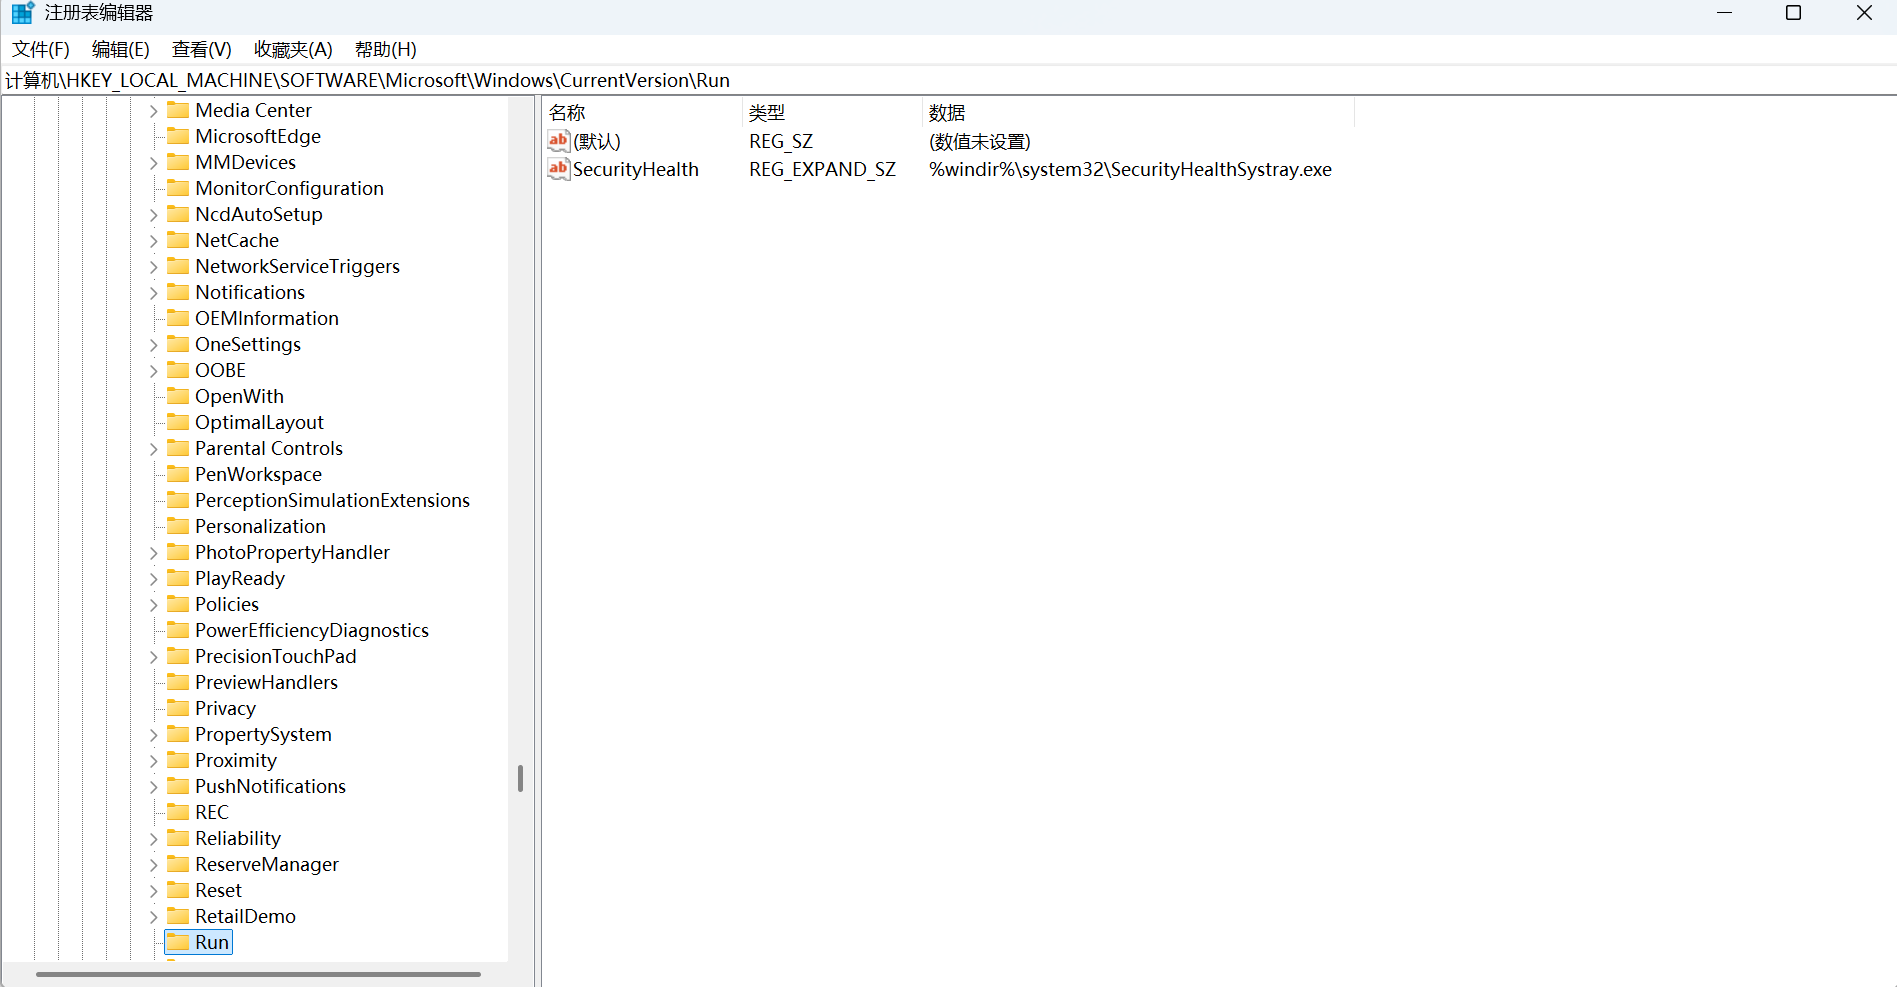Click the OpenWith folder icon
Image resolution: width=1897 pixels, height=987 pixels.
point(178,396)
